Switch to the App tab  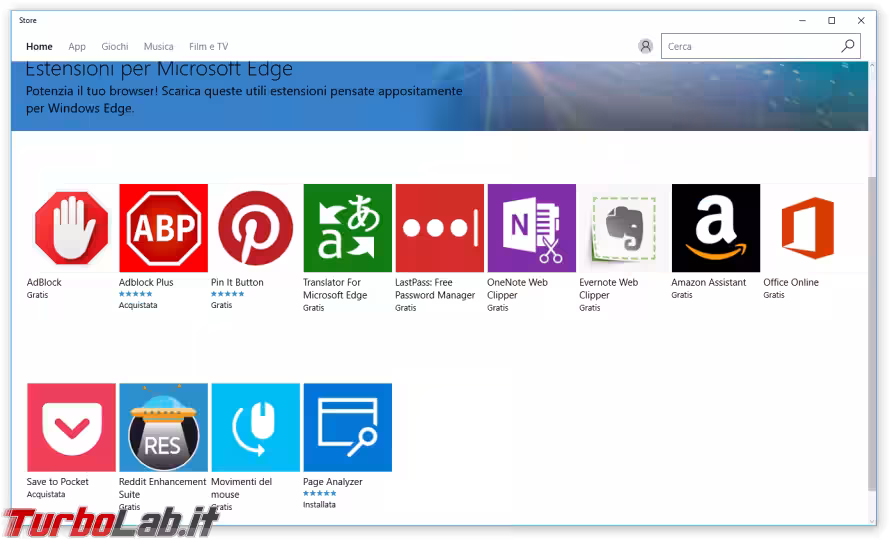pos(77,47)
